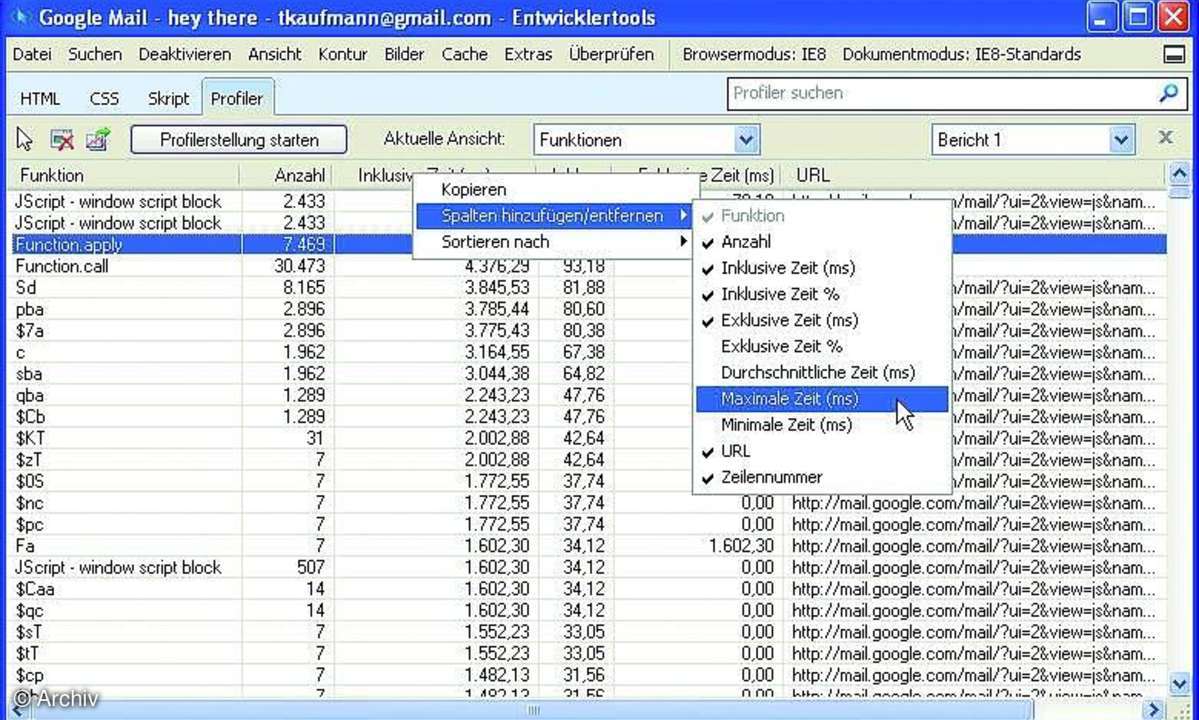
Task: Switch to the HTML tab
Action: [40, 99]
